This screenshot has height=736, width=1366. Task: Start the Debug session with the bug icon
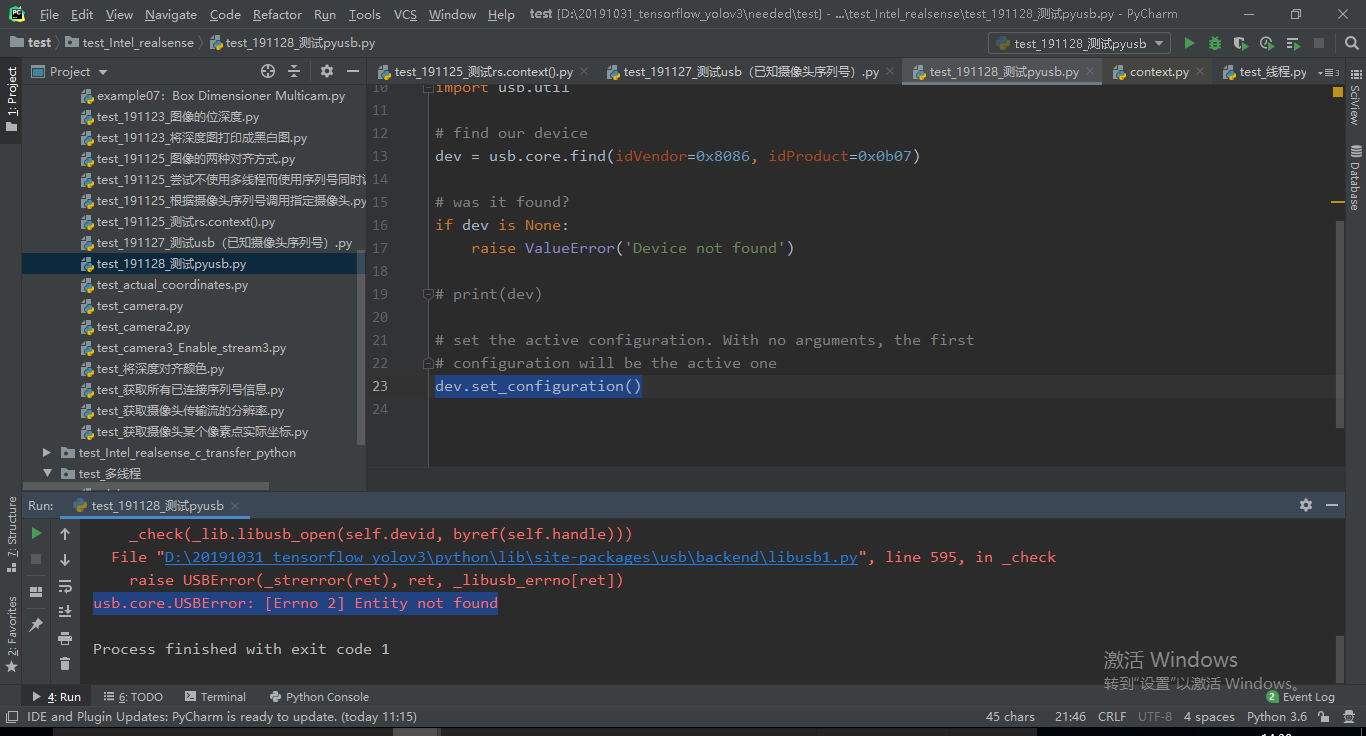1213,43
